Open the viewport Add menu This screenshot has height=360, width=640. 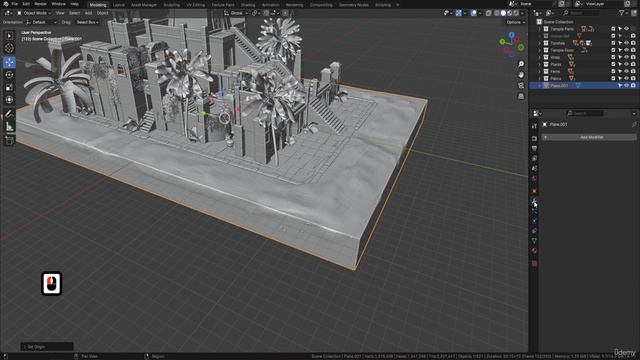click(88, 13)
